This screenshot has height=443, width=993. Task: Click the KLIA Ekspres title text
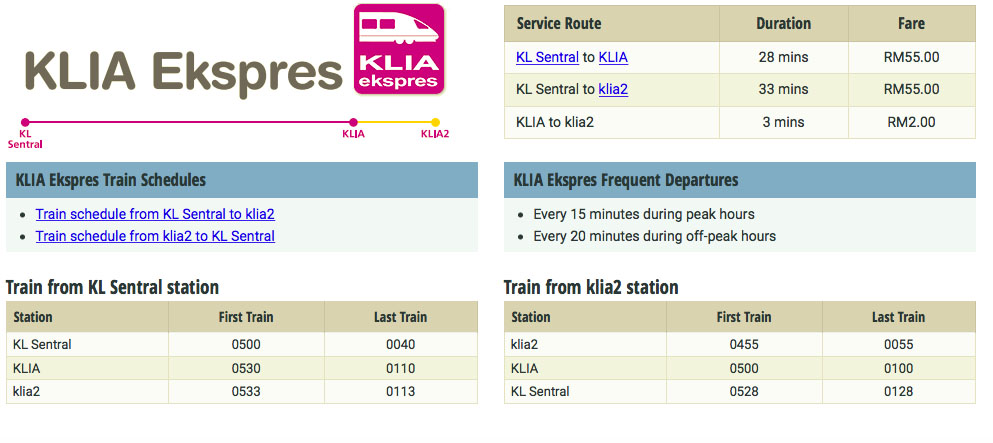click(184, 70)
